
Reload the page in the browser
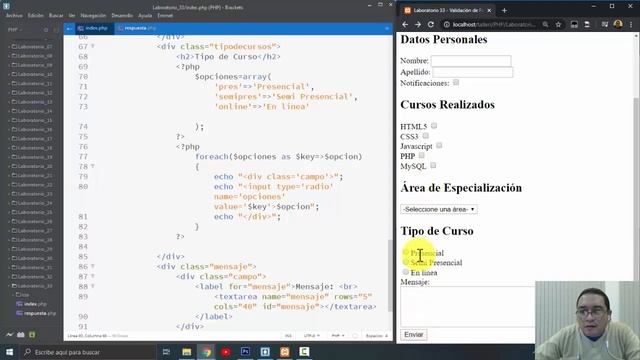pyautogui.click(x=431, y=24)
